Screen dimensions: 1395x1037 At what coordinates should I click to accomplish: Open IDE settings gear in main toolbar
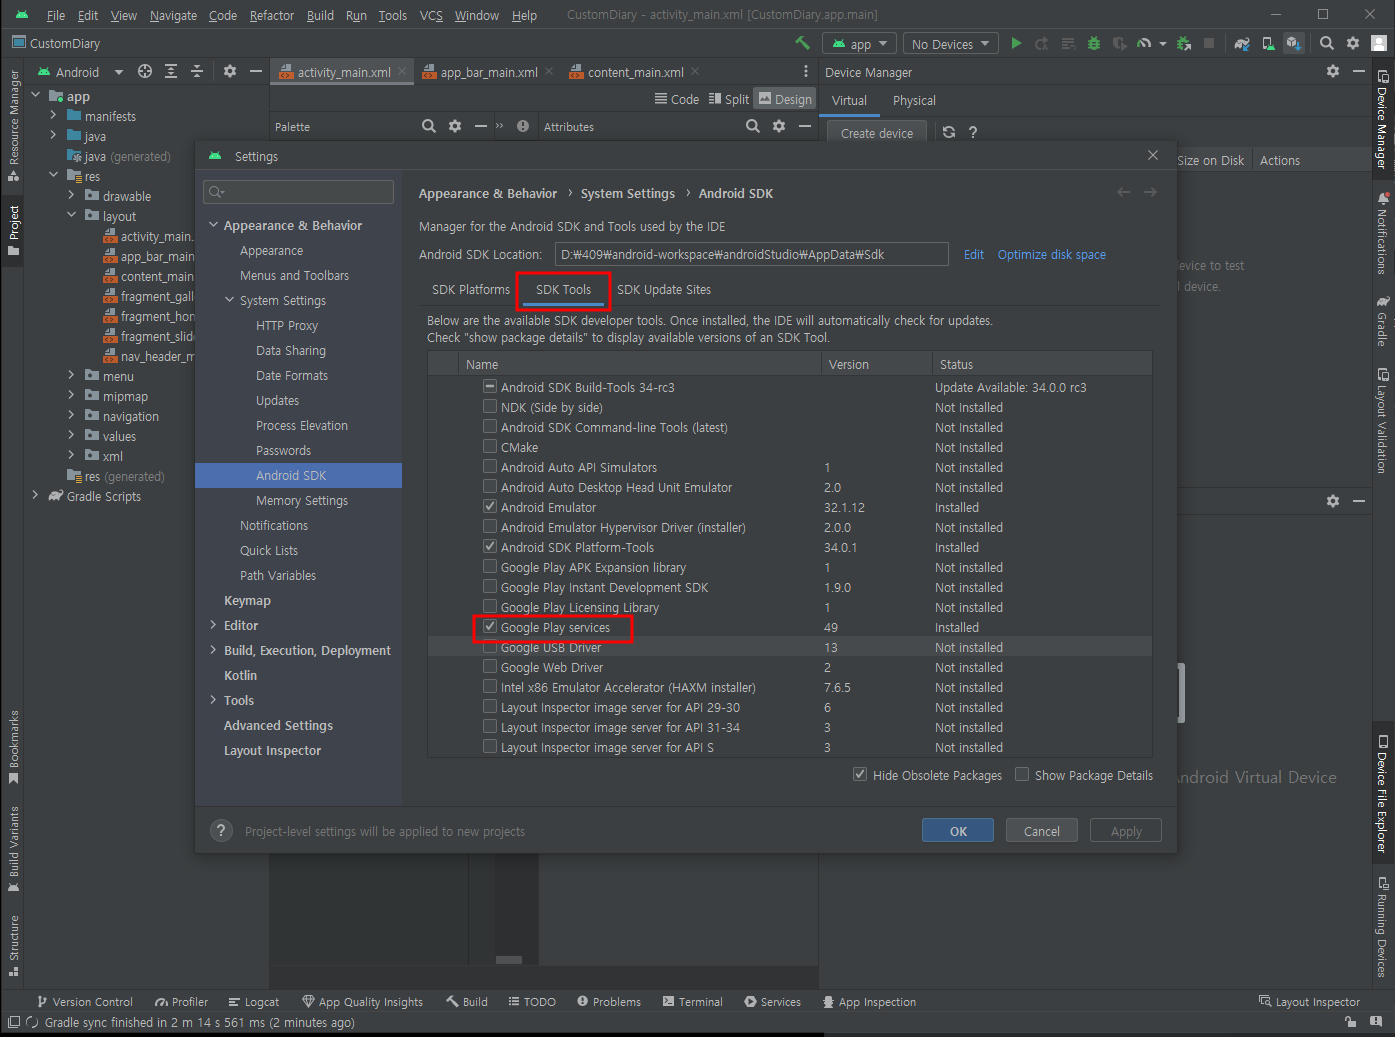1353,43
